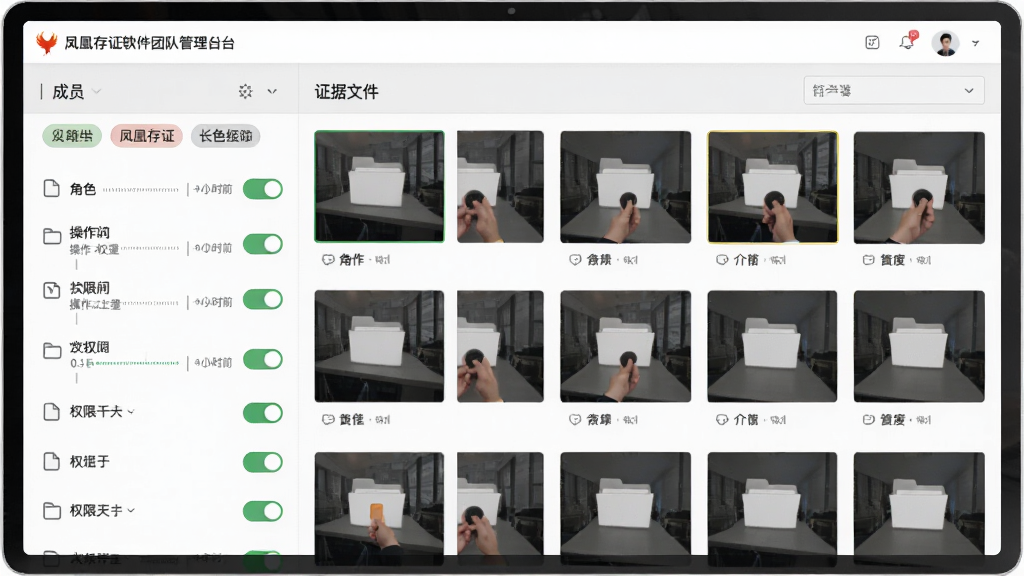Click the folder icon beside 操作间
1024x576 pixels.
52,236
